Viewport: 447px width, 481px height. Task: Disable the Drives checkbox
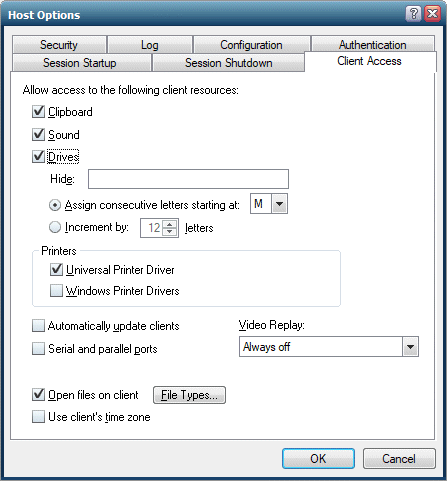38,157
